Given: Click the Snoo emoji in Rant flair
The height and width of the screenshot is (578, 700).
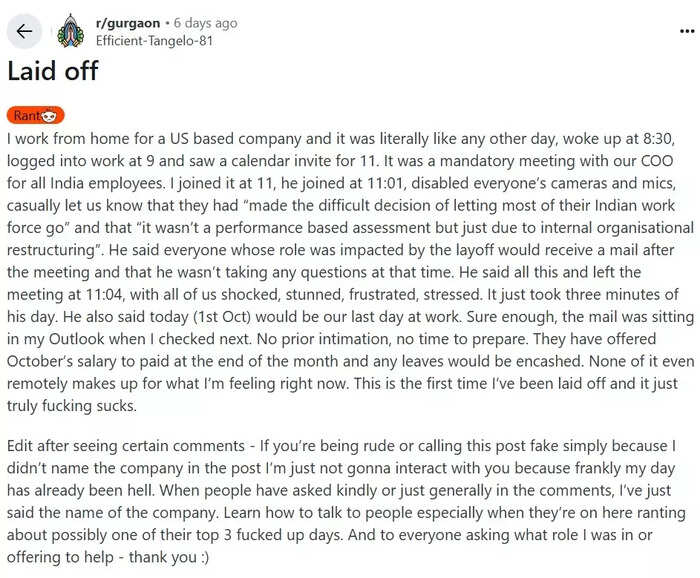Looking at the screenshot, I should click(53, 116).
